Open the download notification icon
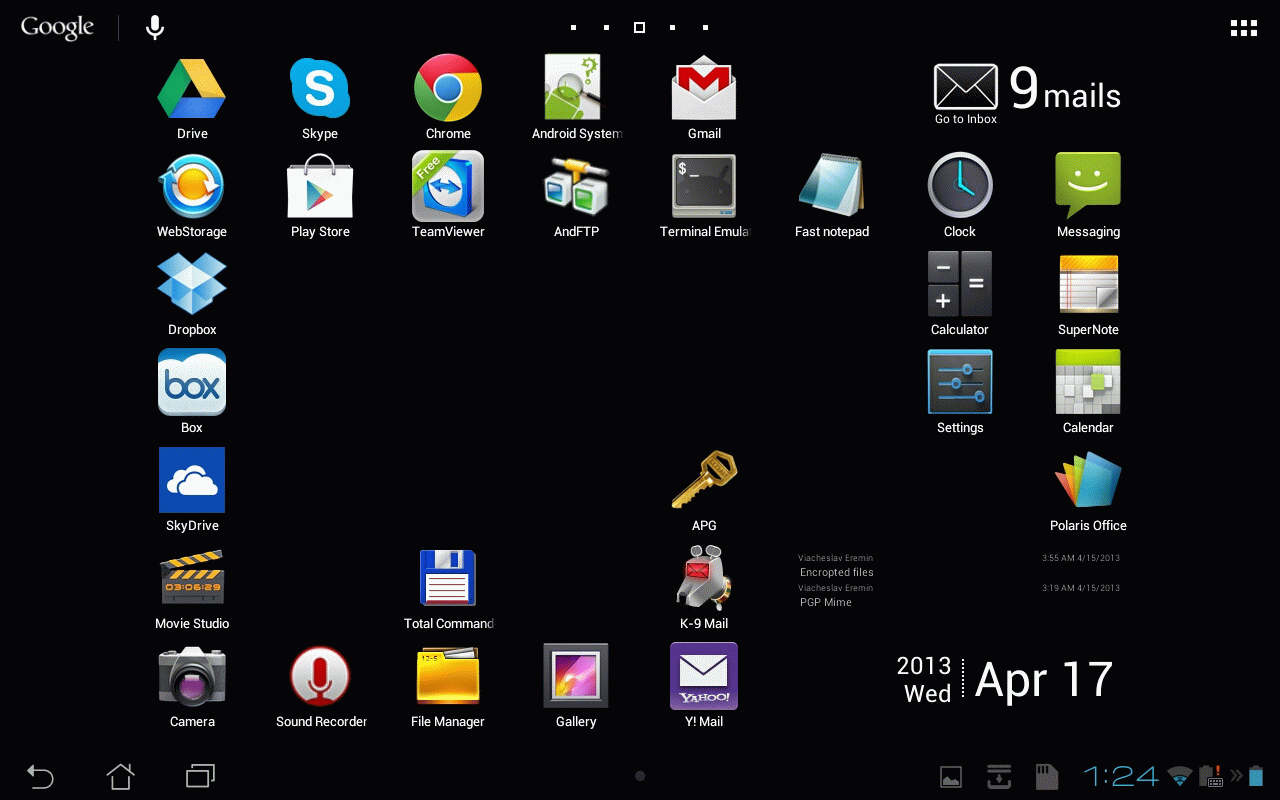This screenshot has width=1280, height=800. click(999, 776)
